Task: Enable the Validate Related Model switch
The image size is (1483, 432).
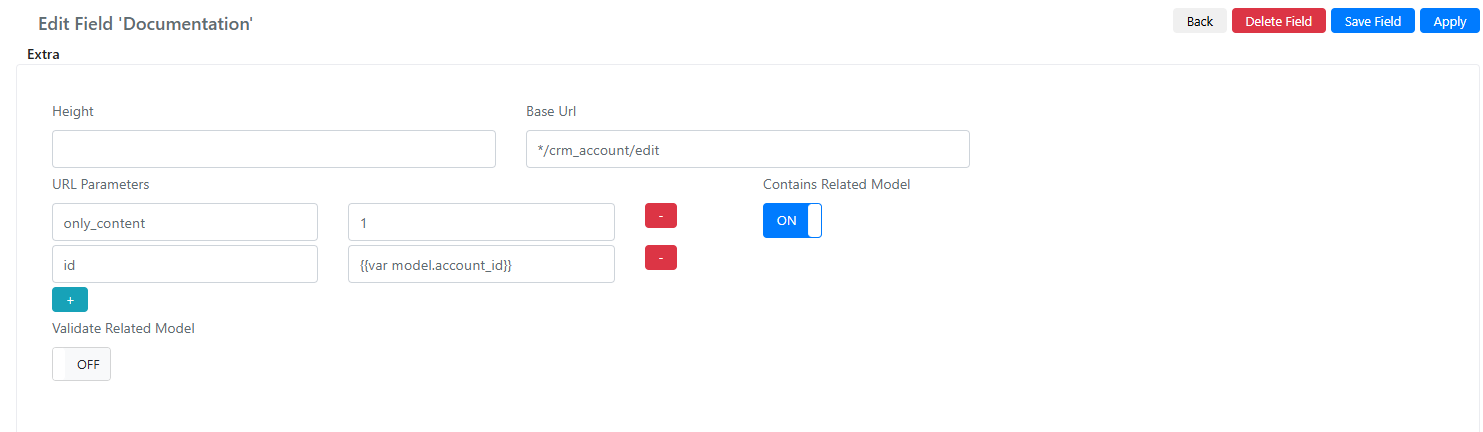Action: pyautogui.click(x=81, y=364)
